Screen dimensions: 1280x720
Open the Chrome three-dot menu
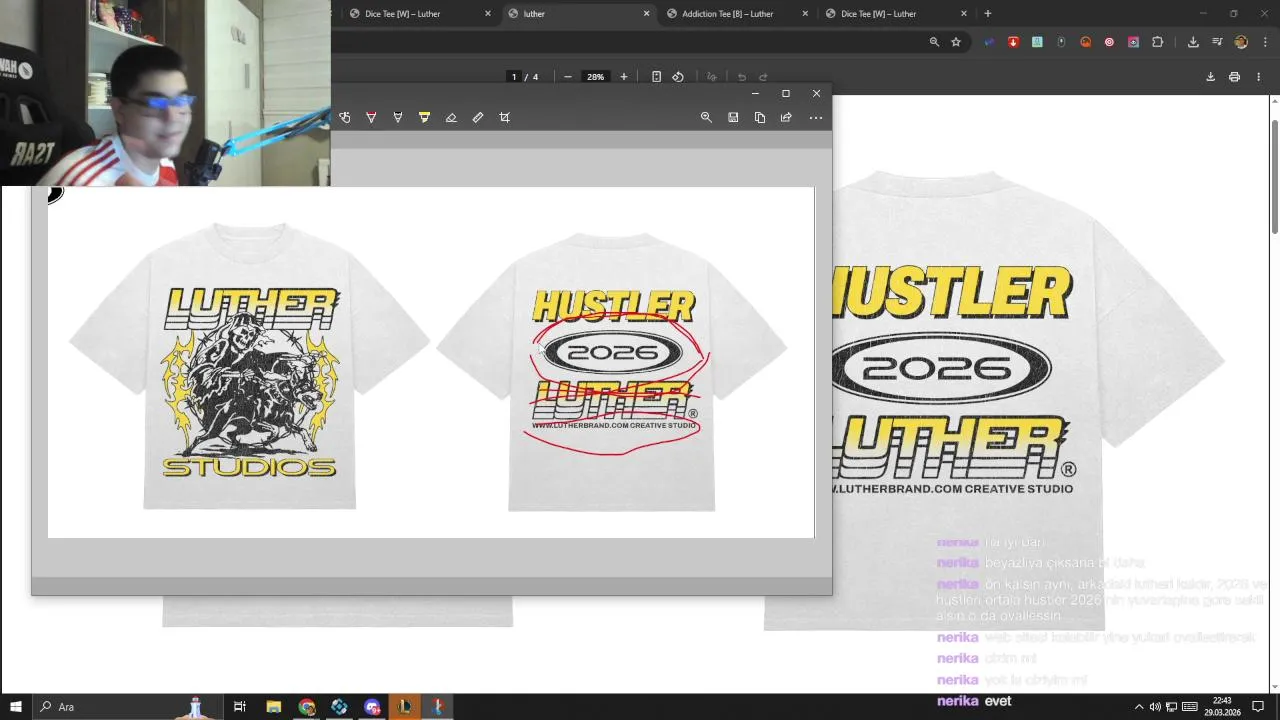click(1265, 42)
